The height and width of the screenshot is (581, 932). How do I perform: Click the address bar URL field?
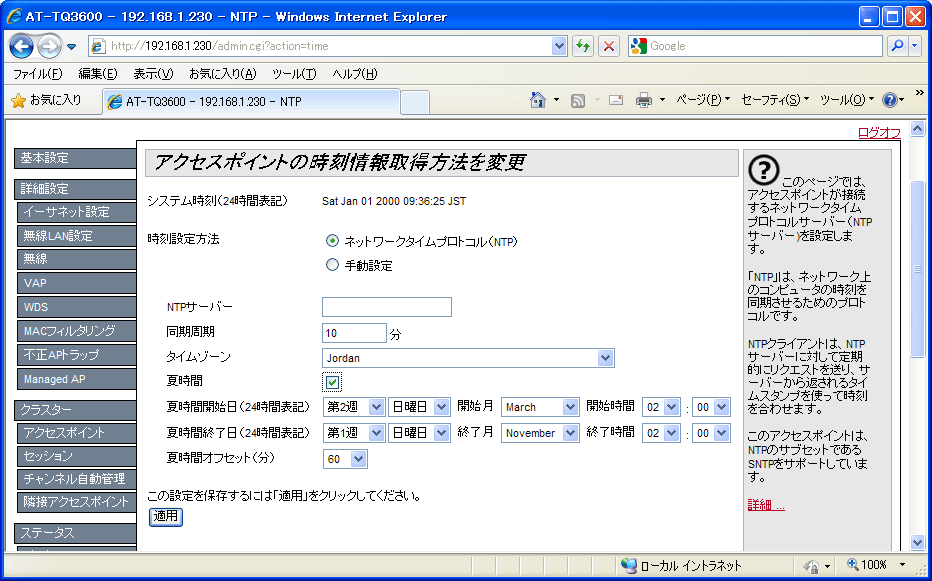tap(321, 46)
